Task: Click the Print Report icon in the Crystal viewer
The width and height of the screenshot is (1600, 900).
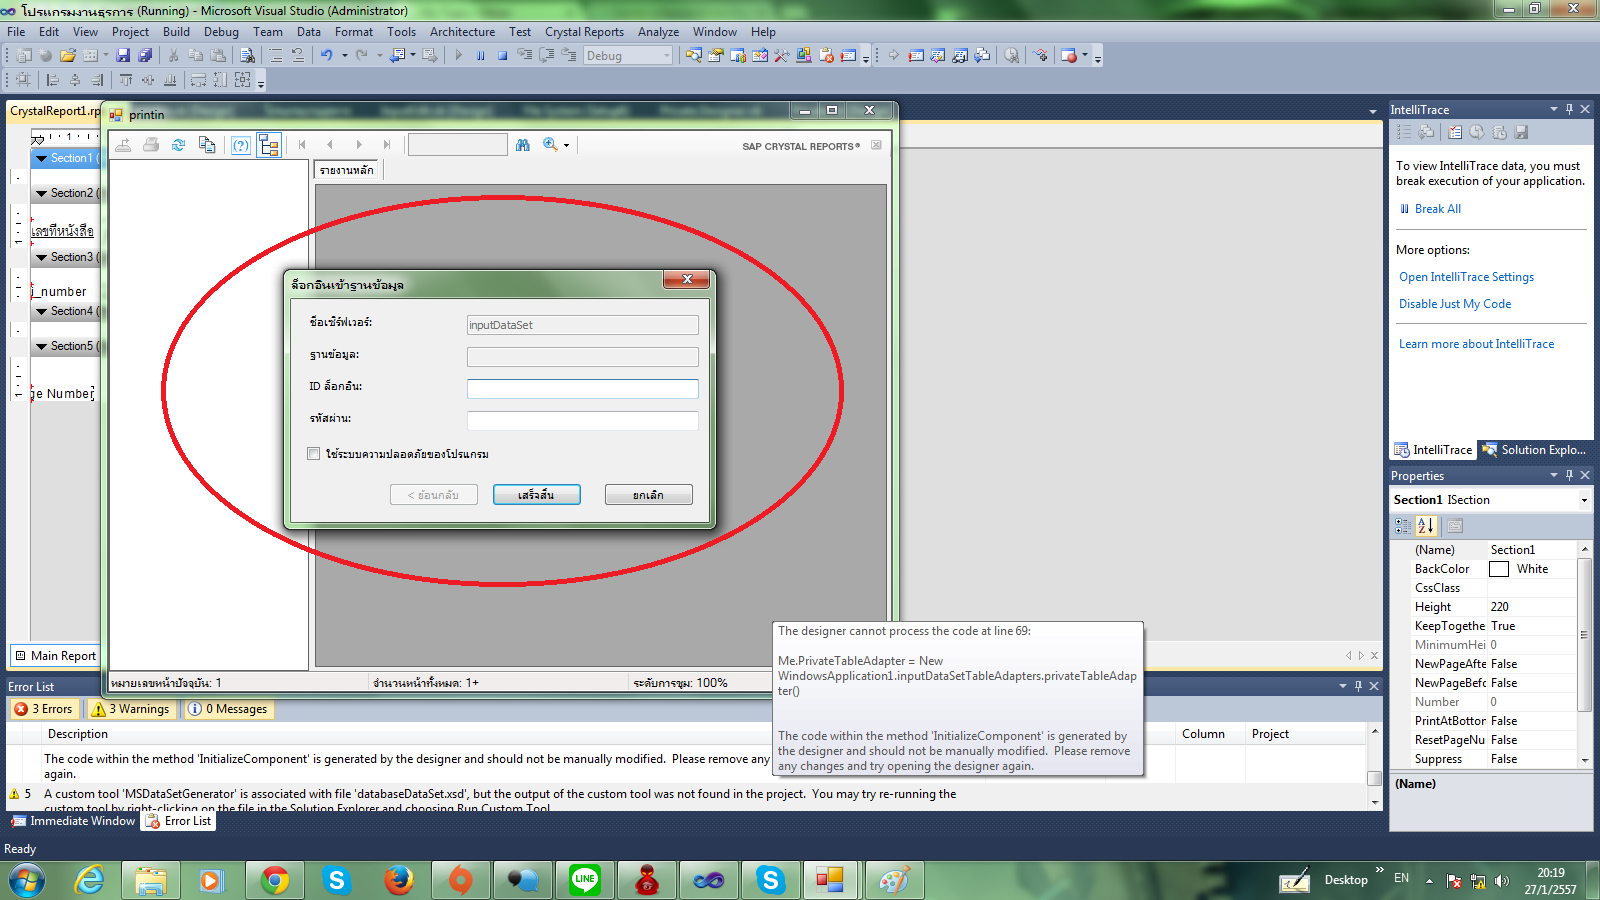Action: [x=151, y=145]
